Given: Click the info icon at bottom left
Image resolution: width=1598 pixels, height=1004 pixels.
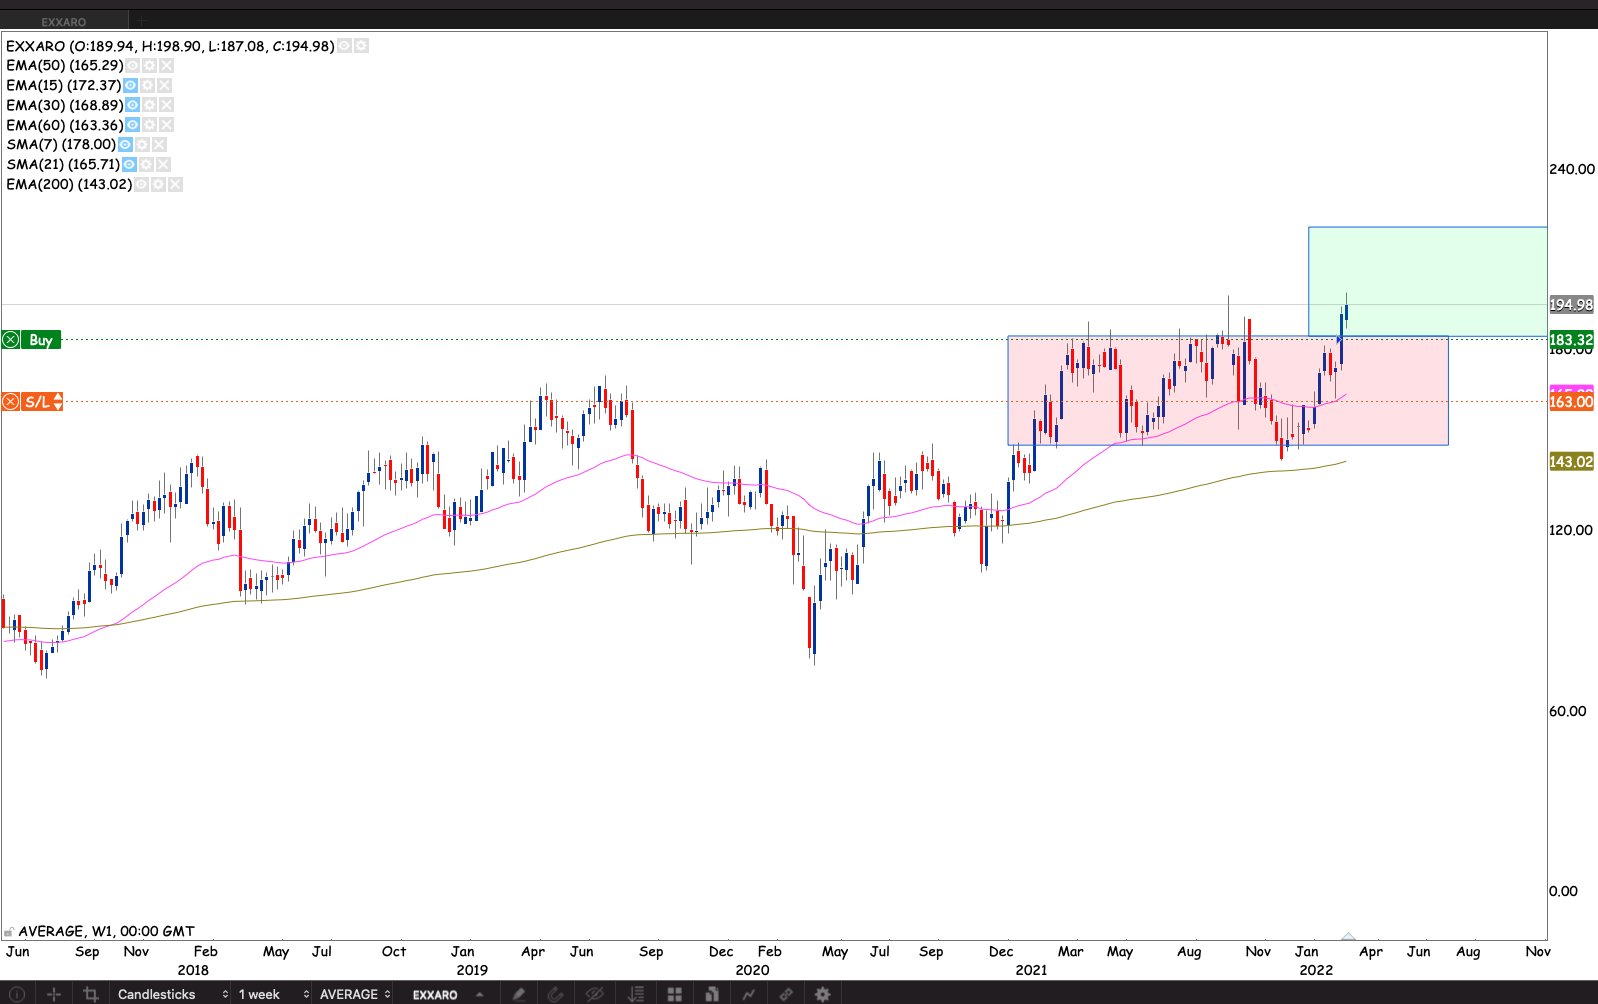Looking at the screenshot, I should coord(17,994).
